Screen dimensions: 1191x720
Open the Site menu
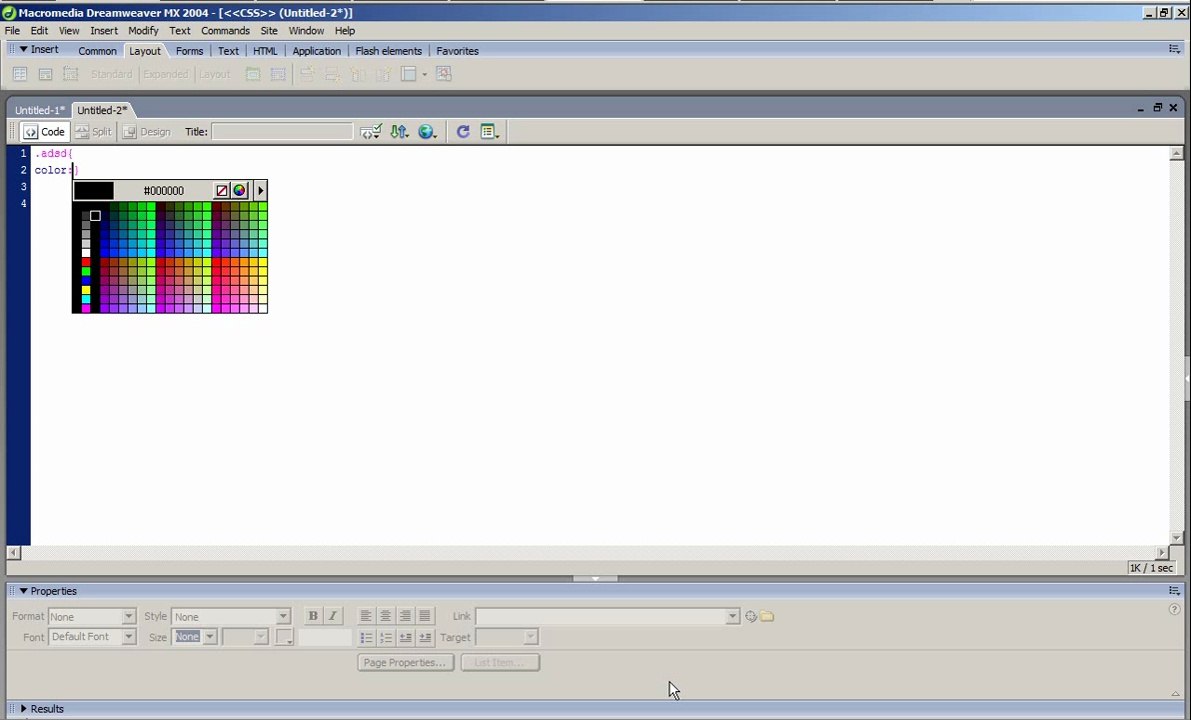tap(269, 30)
